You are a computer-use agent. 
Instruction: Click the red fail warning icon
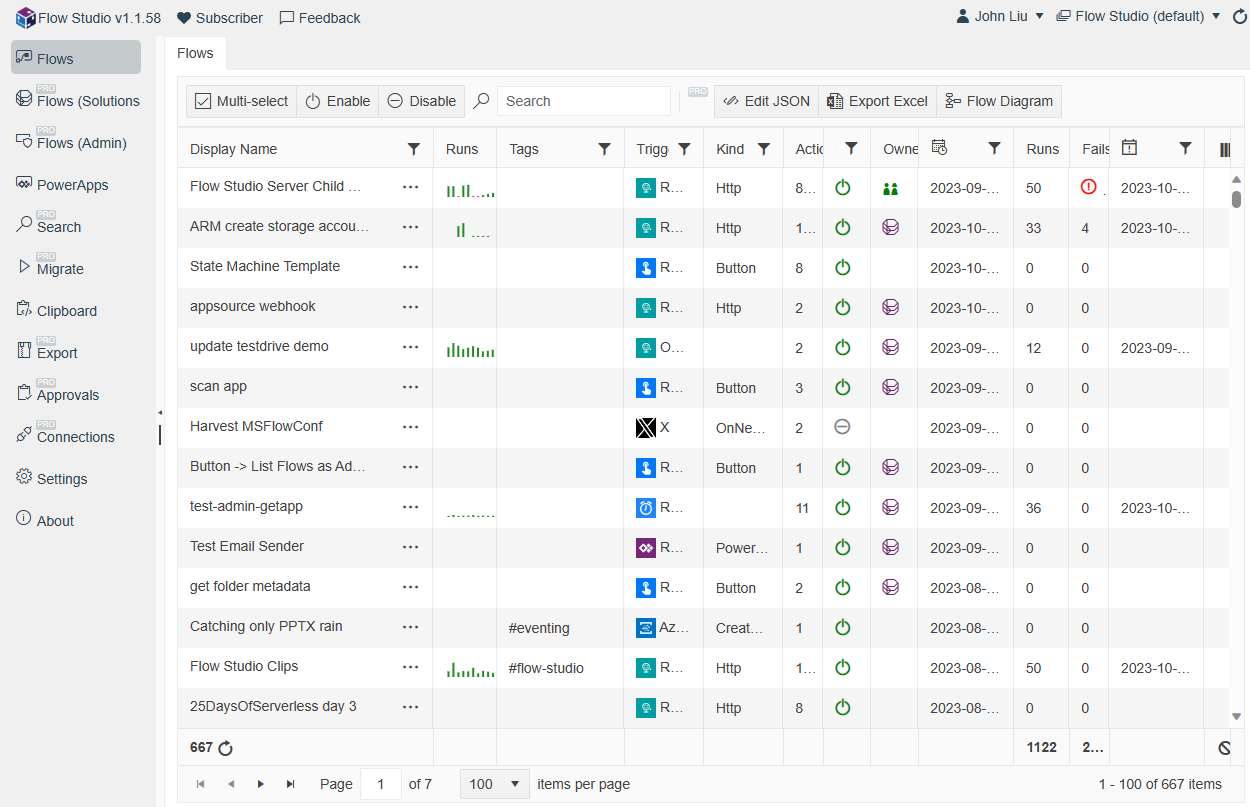click(x=1089, y=186)
